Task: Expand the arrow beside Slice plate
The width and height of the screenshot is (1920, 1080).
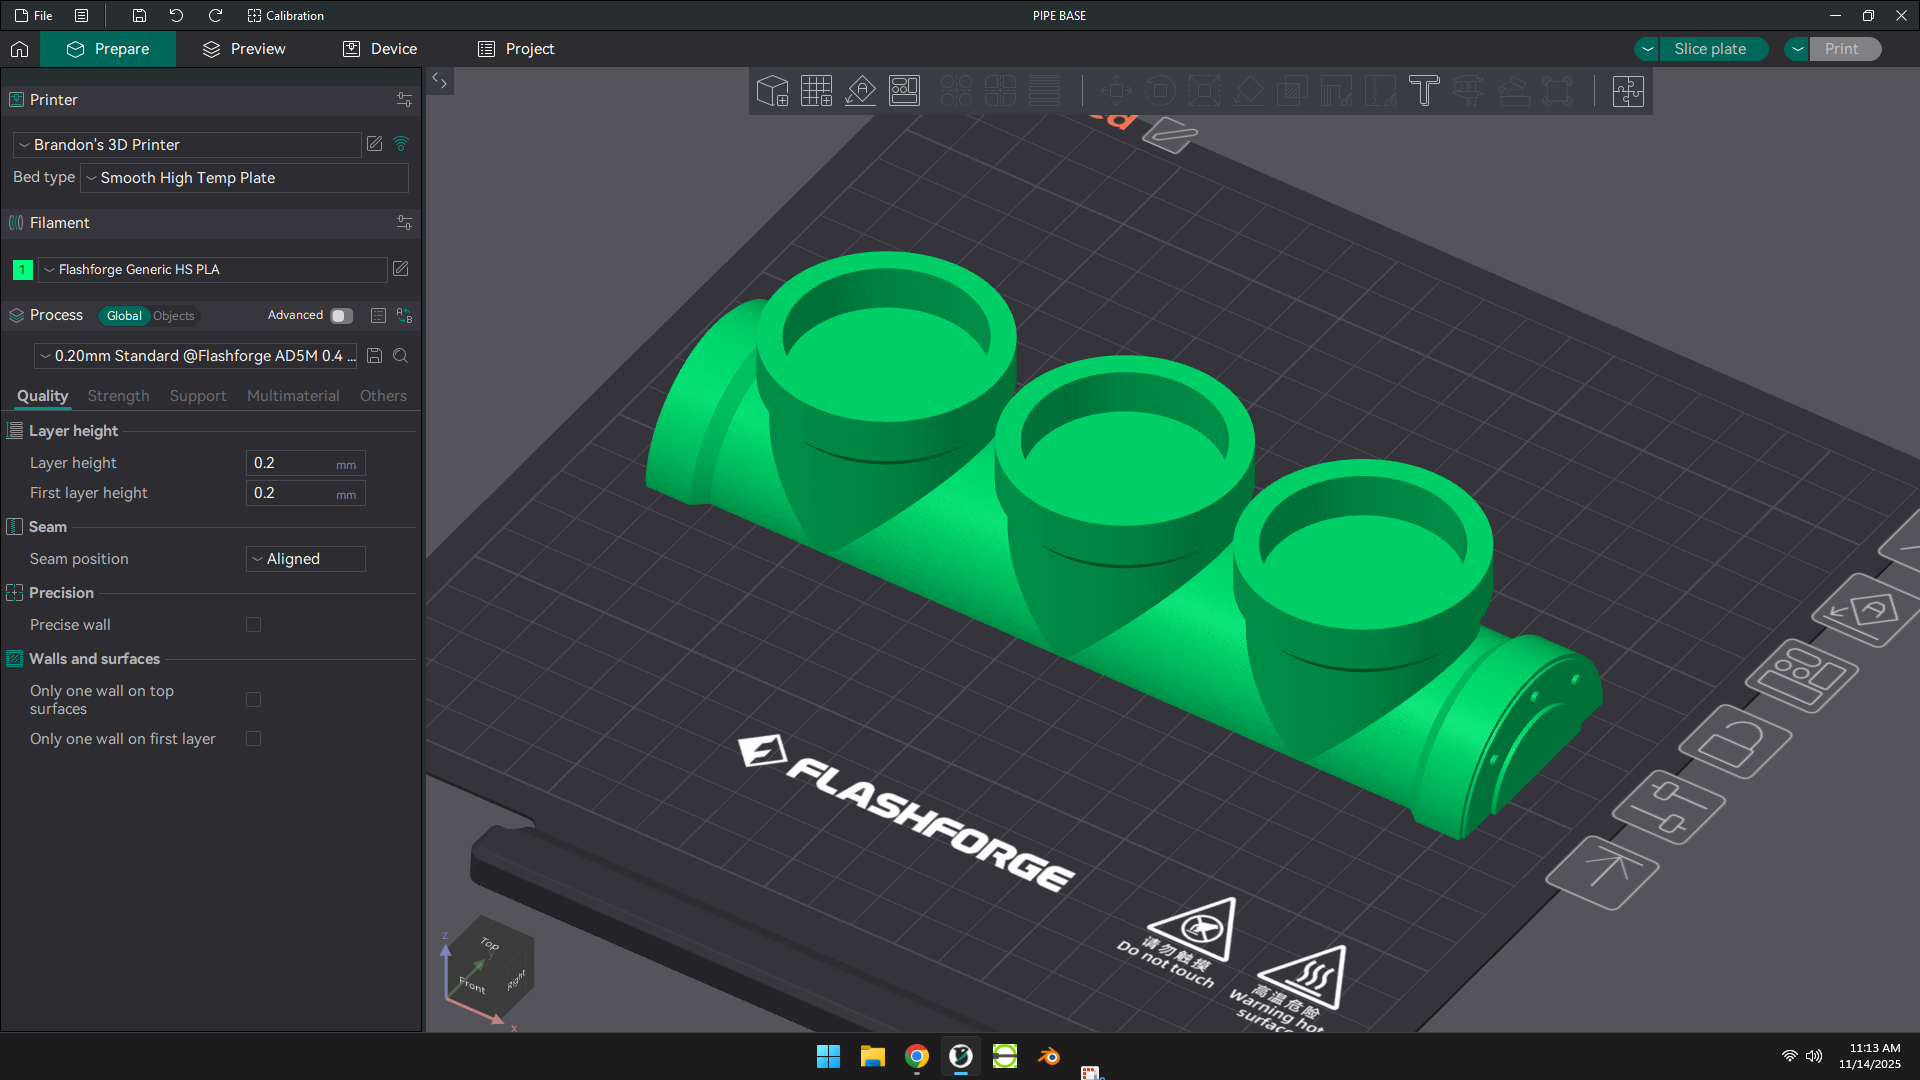Action: 1647,49
